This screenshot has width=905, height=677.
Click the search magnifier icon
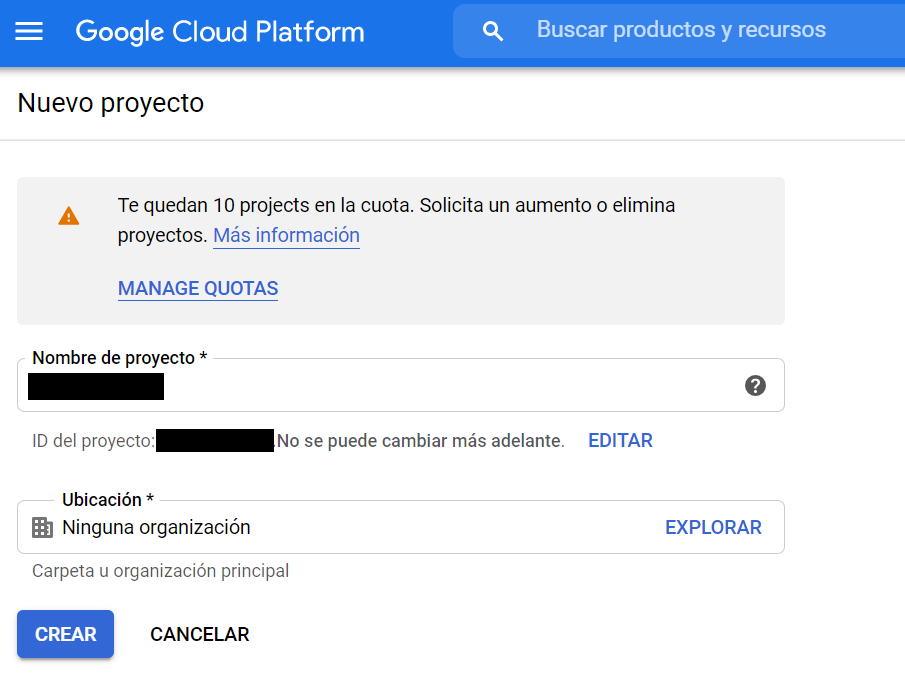tap(492, 31)
